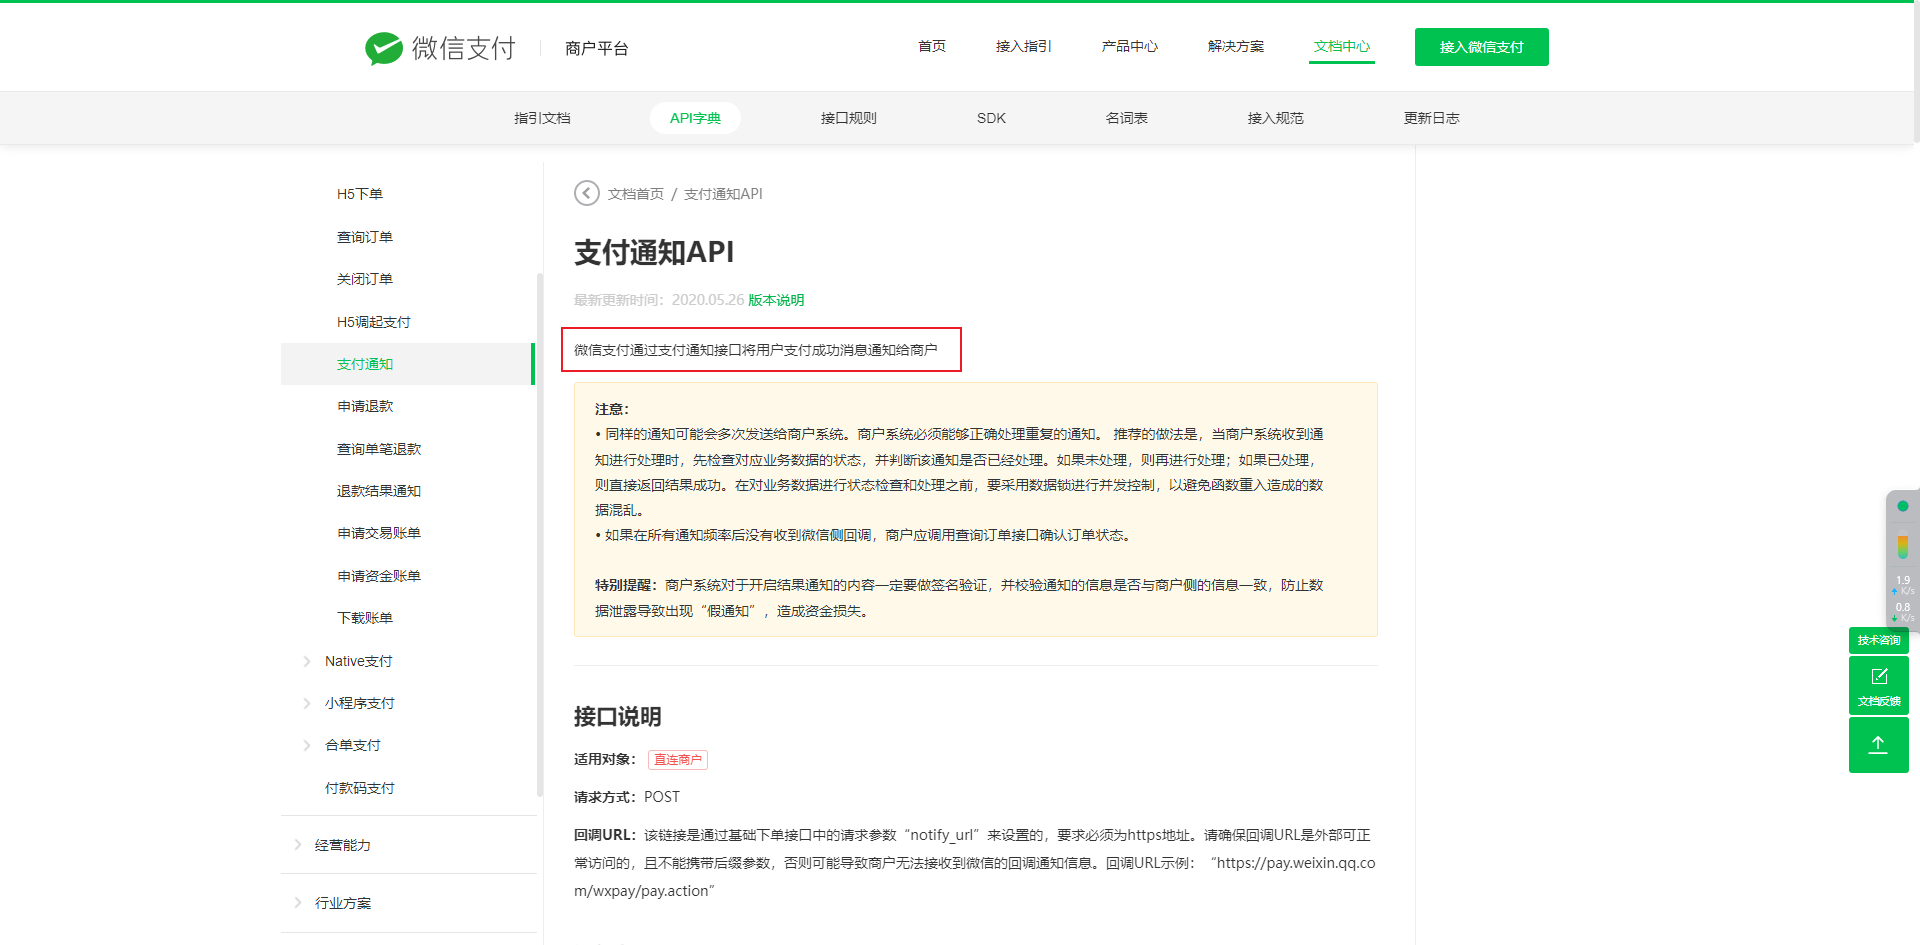
Task: Click the 文档首页 breadcrumb link
Action: (636, 194)
